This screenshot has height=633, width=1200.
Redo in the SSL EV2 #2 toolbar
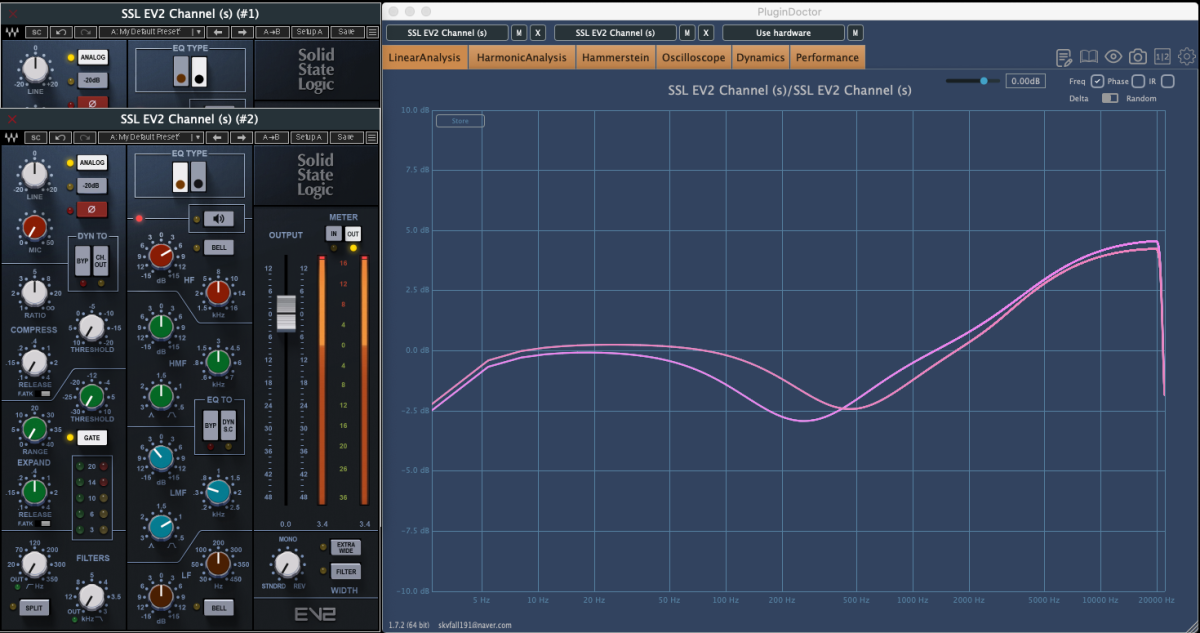pyautogui.click(x=84, y=136)
